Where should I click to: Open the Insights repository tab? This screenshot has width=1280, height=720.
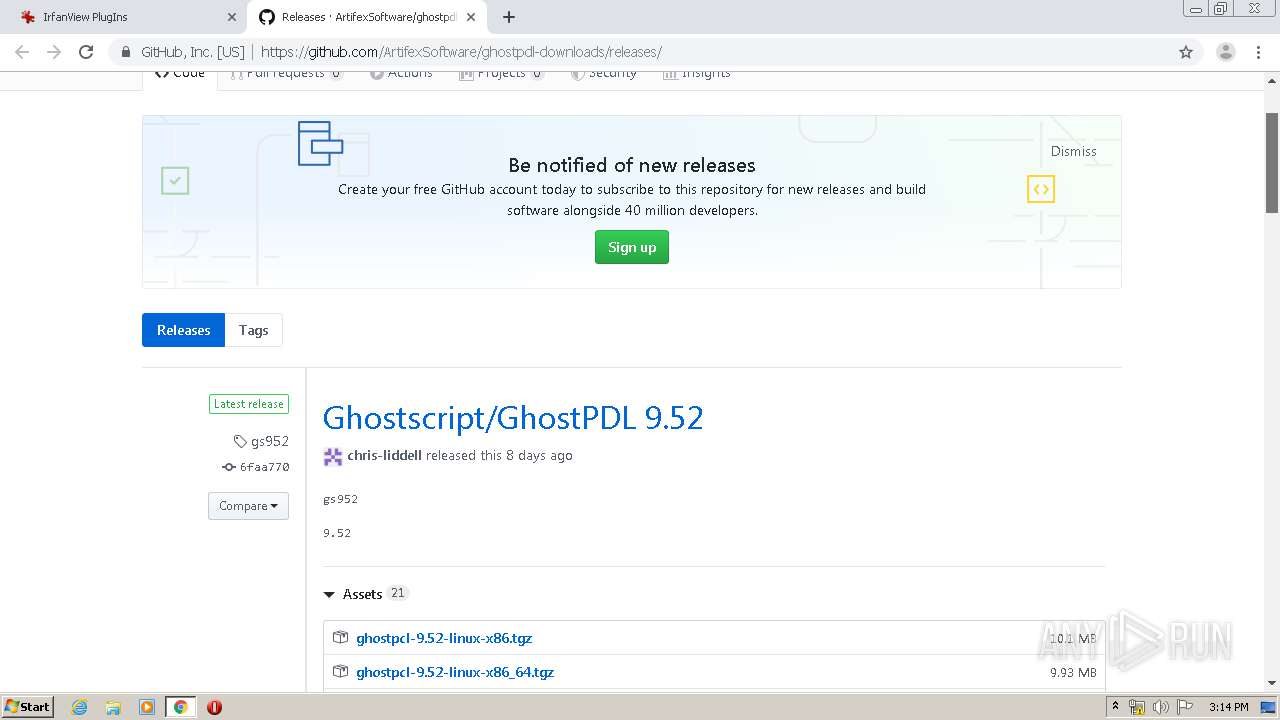tap(697, 73)
